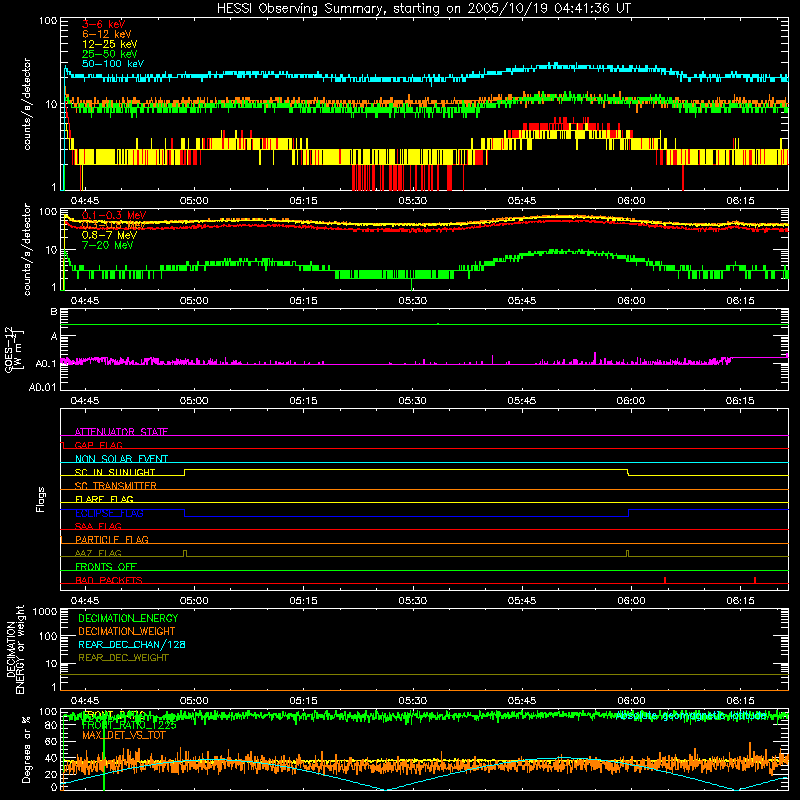Click the counts/s/detector title of MeV panel
800x800 pixels.
(x=27, y=249)
